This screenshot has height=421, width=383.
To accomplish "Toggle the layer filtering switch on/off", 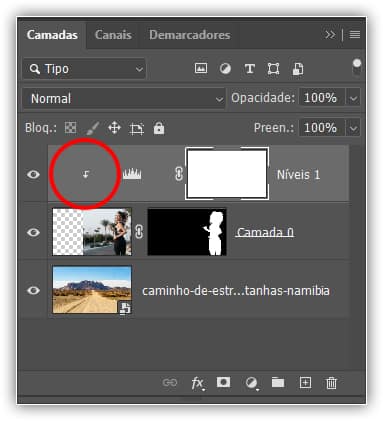I will tap(357, 67).
